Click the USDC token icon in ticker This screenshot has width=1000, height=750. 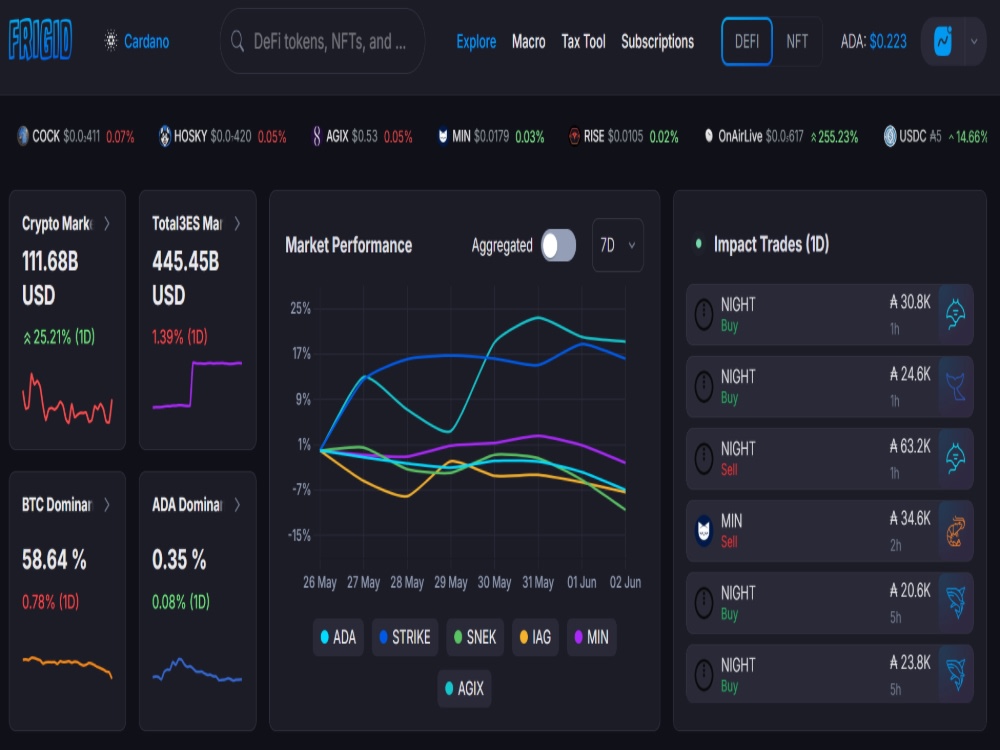coord(890,136)
